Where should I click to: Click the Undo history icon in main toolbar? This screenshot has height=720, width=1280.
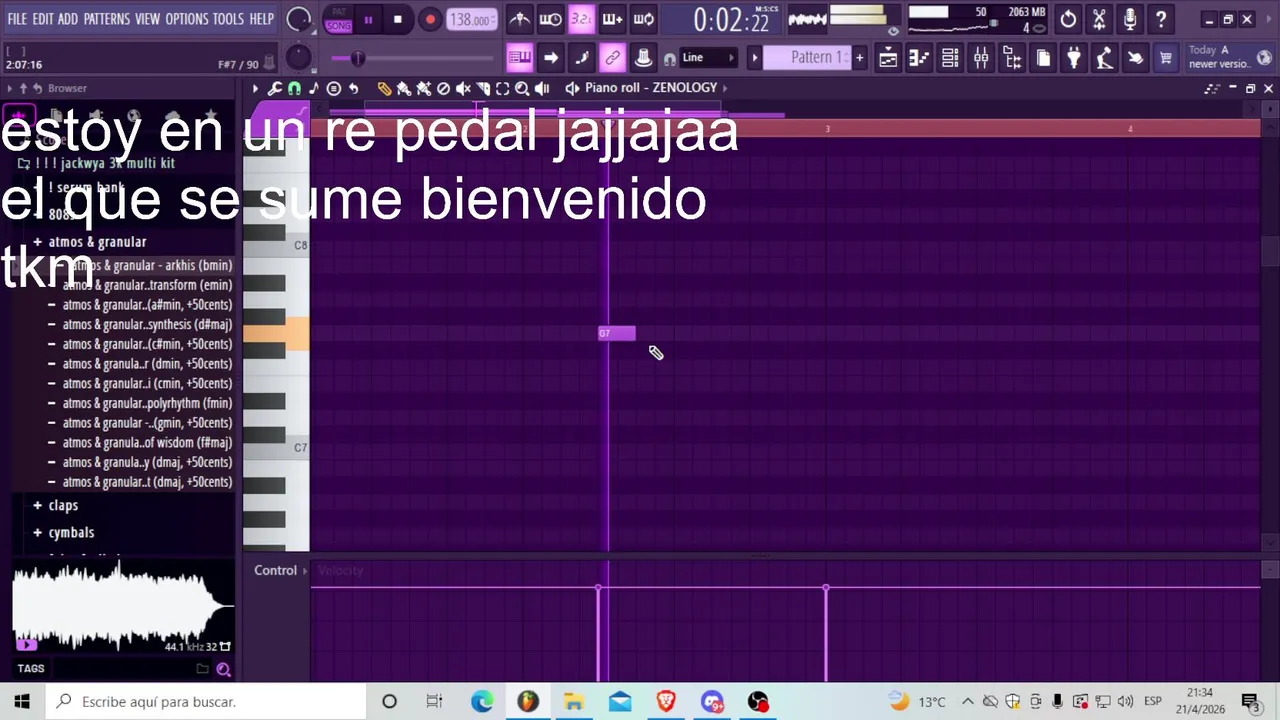pos(1068,19)
